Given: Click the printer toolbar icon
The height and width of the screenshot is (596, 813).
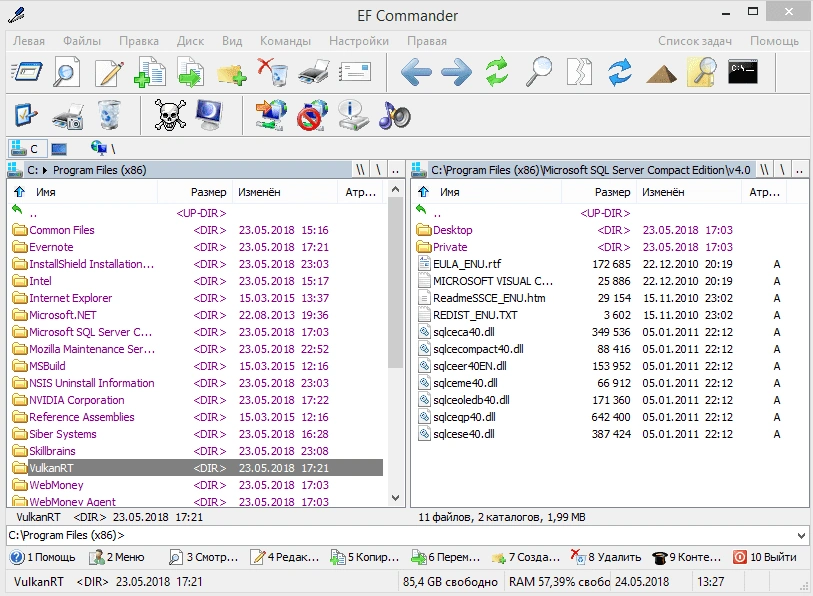Looking at the screenshot, I should (314, 72).
